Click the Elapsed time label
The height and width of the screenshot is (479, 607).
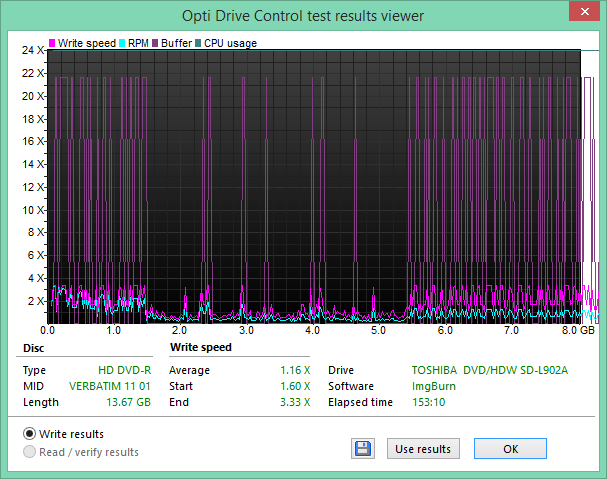point(360,402)
